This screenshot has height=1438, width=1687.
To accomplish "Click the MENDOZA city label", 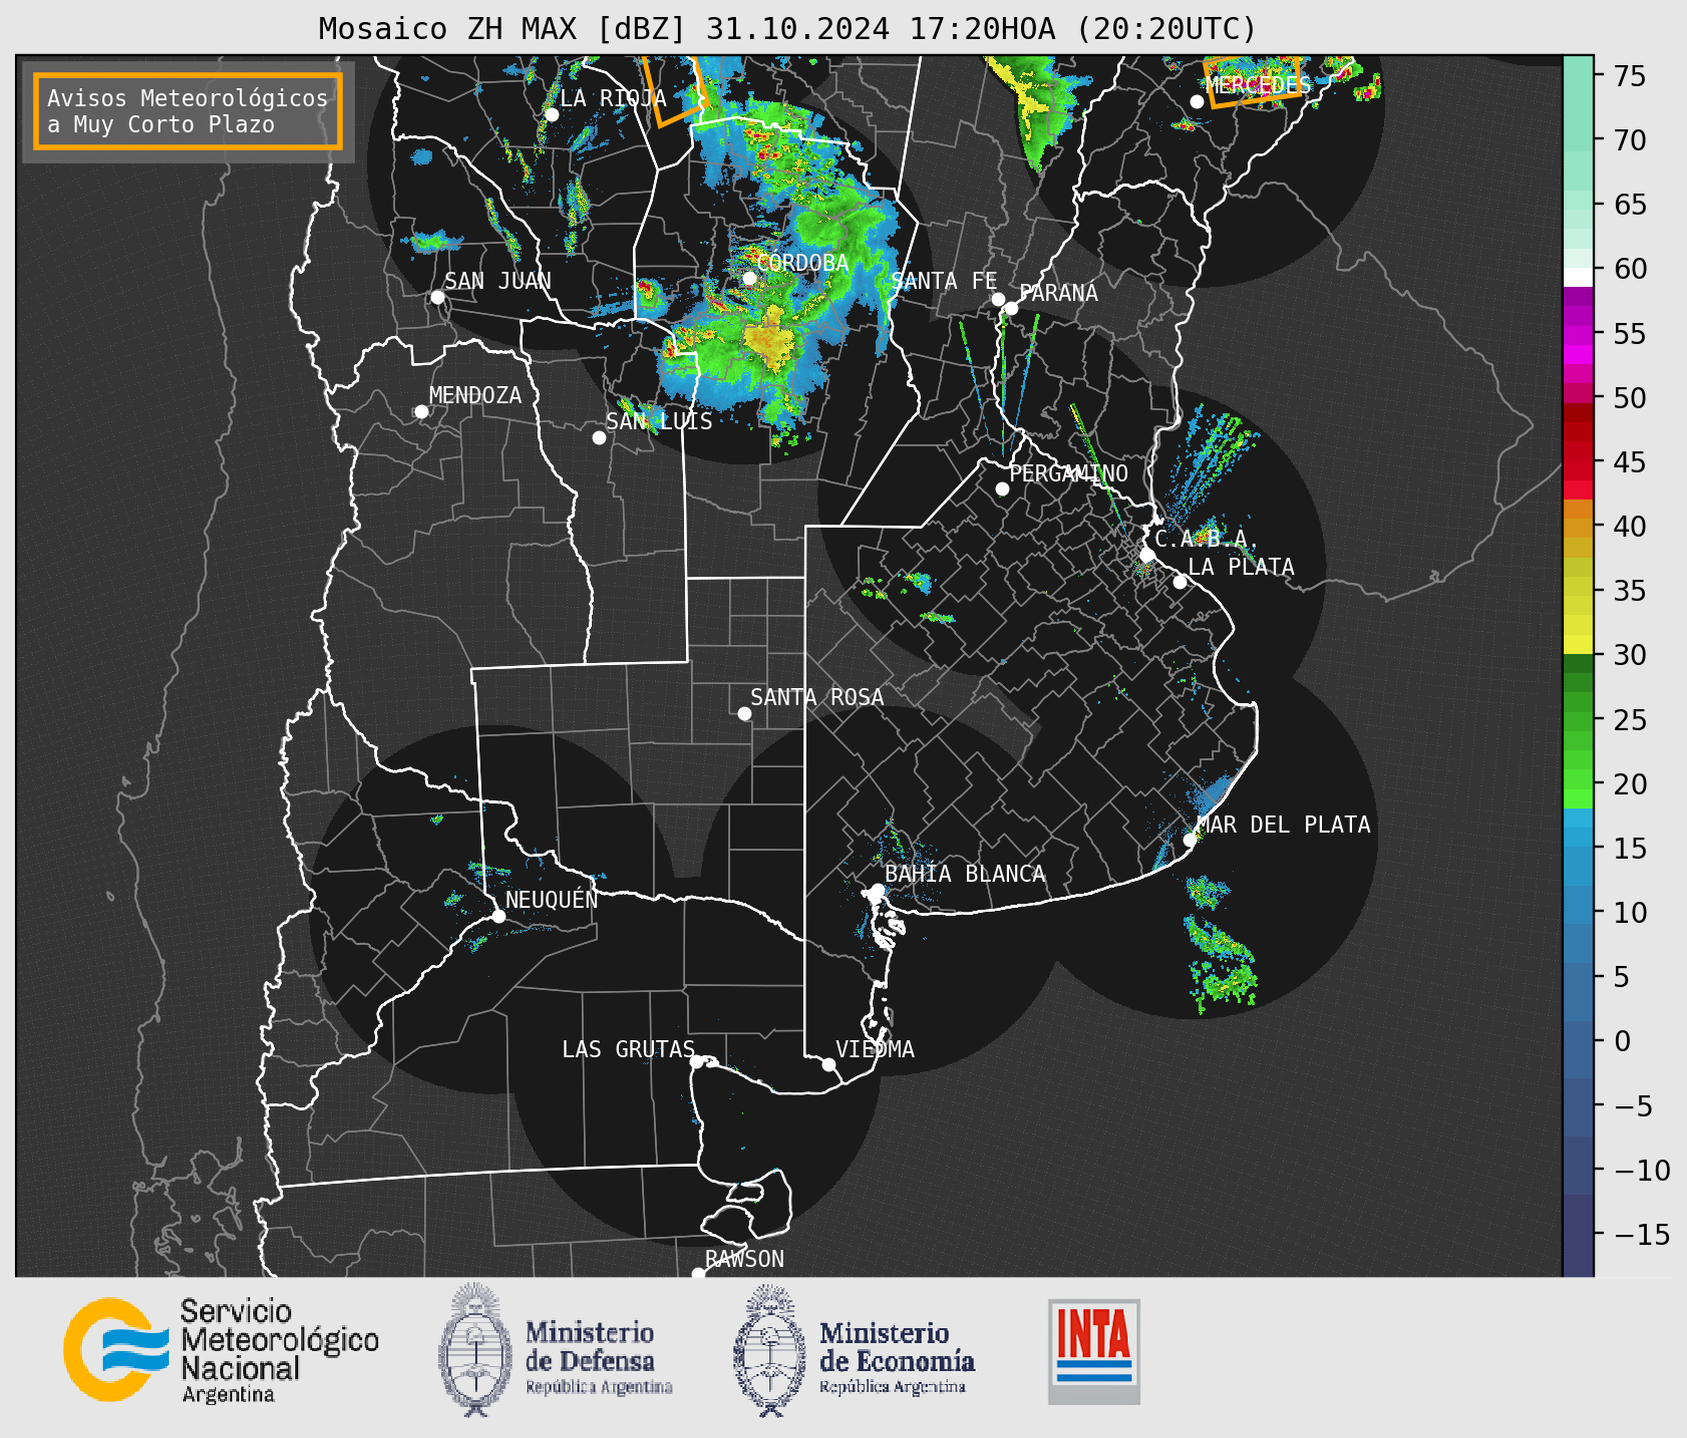I will point(475,396).
